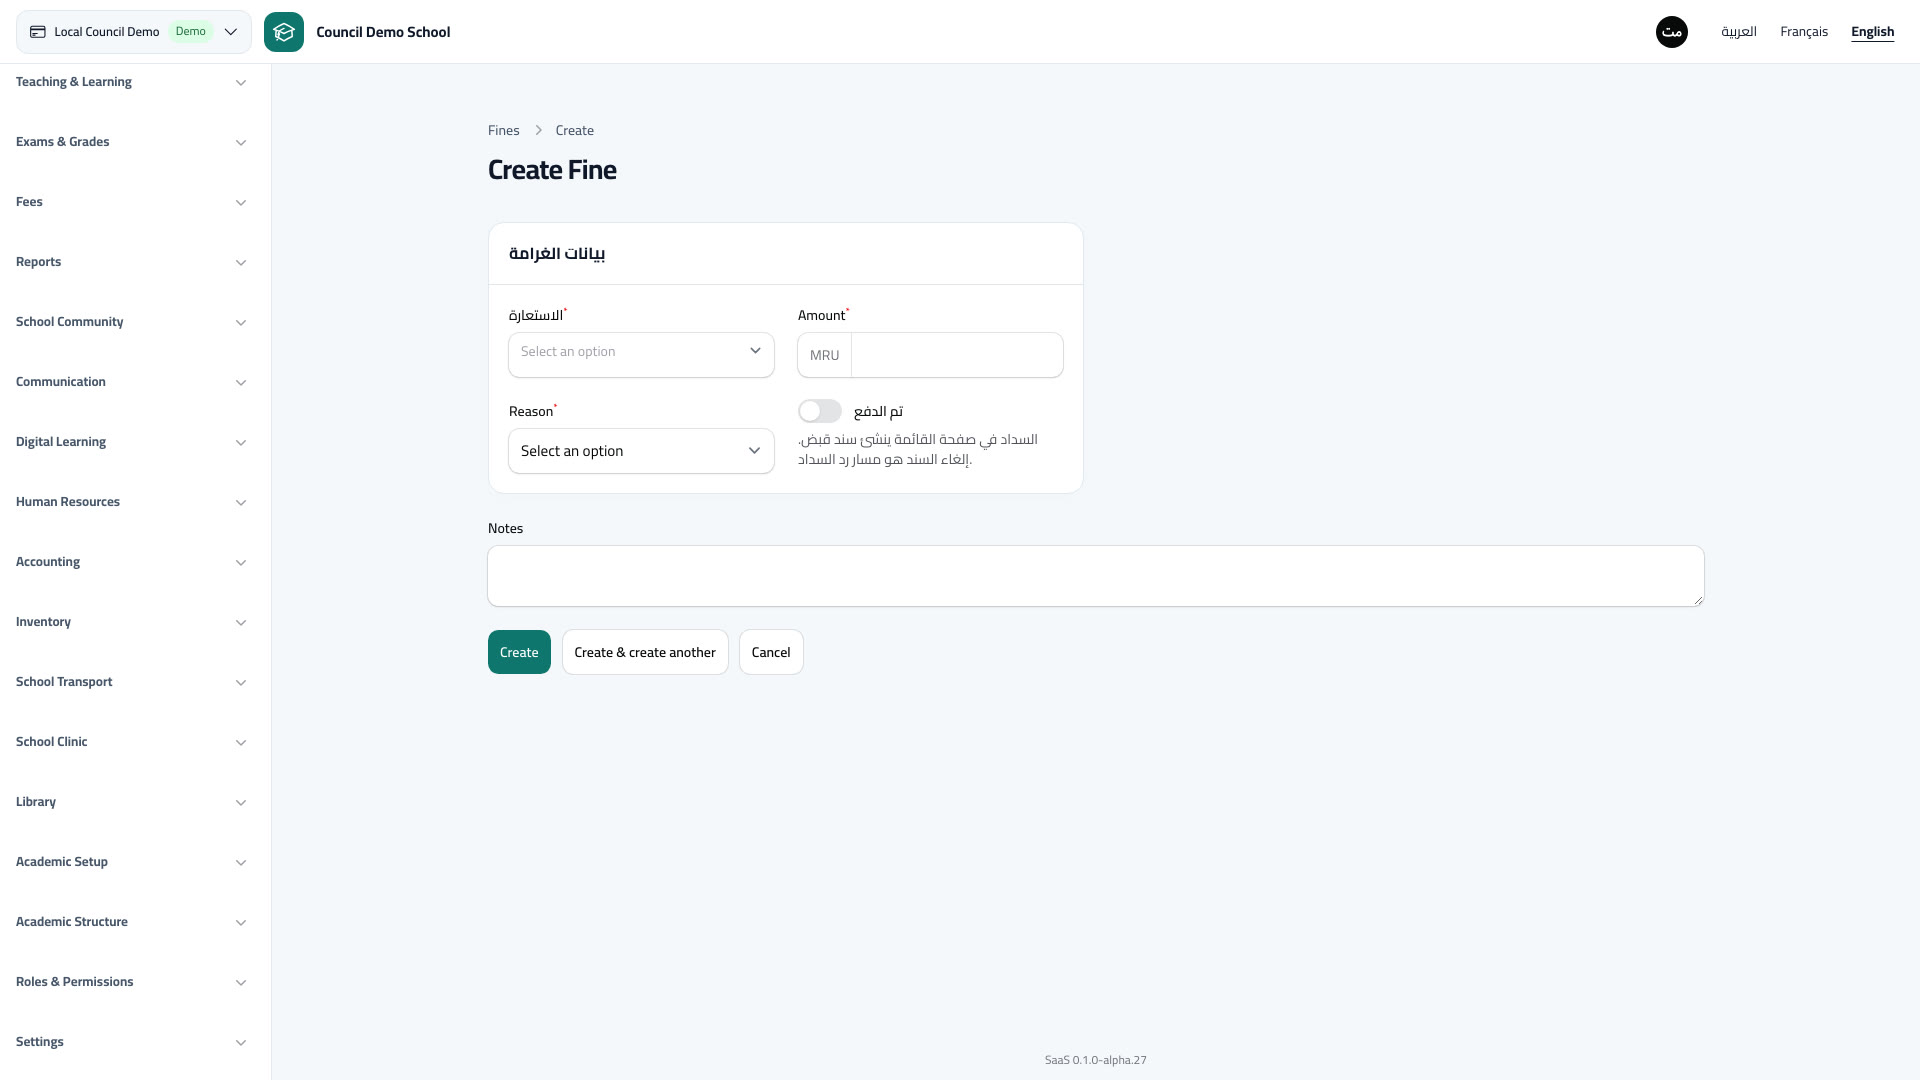The height and width of the screenshot is (1080, 1920).
Task: Expand the Academic Setup sidebar group
Action: (x=131, y=862)
